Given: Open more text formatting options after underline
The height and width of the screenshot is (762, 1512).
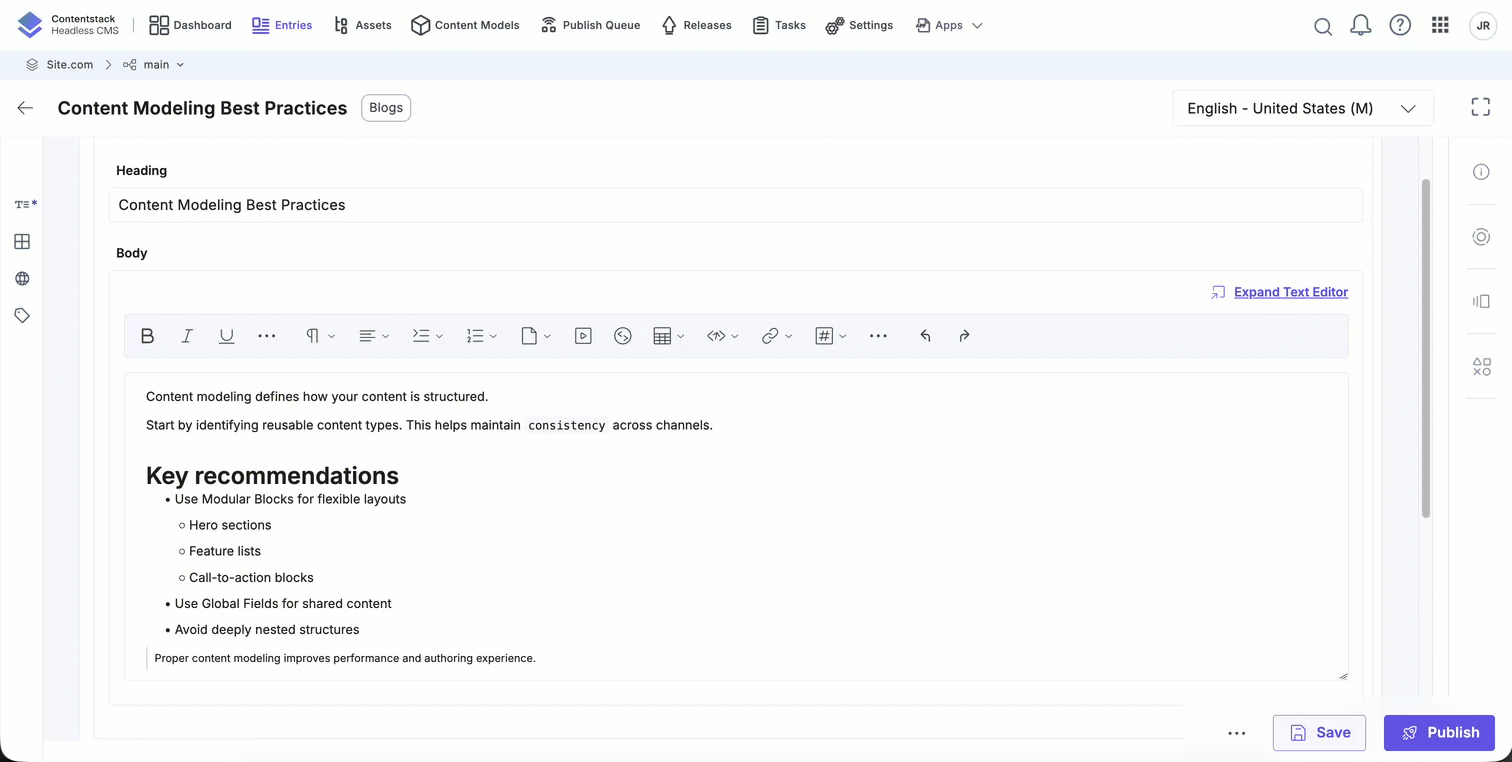Looking at the screenshot, I should click(x=267, y=336).
